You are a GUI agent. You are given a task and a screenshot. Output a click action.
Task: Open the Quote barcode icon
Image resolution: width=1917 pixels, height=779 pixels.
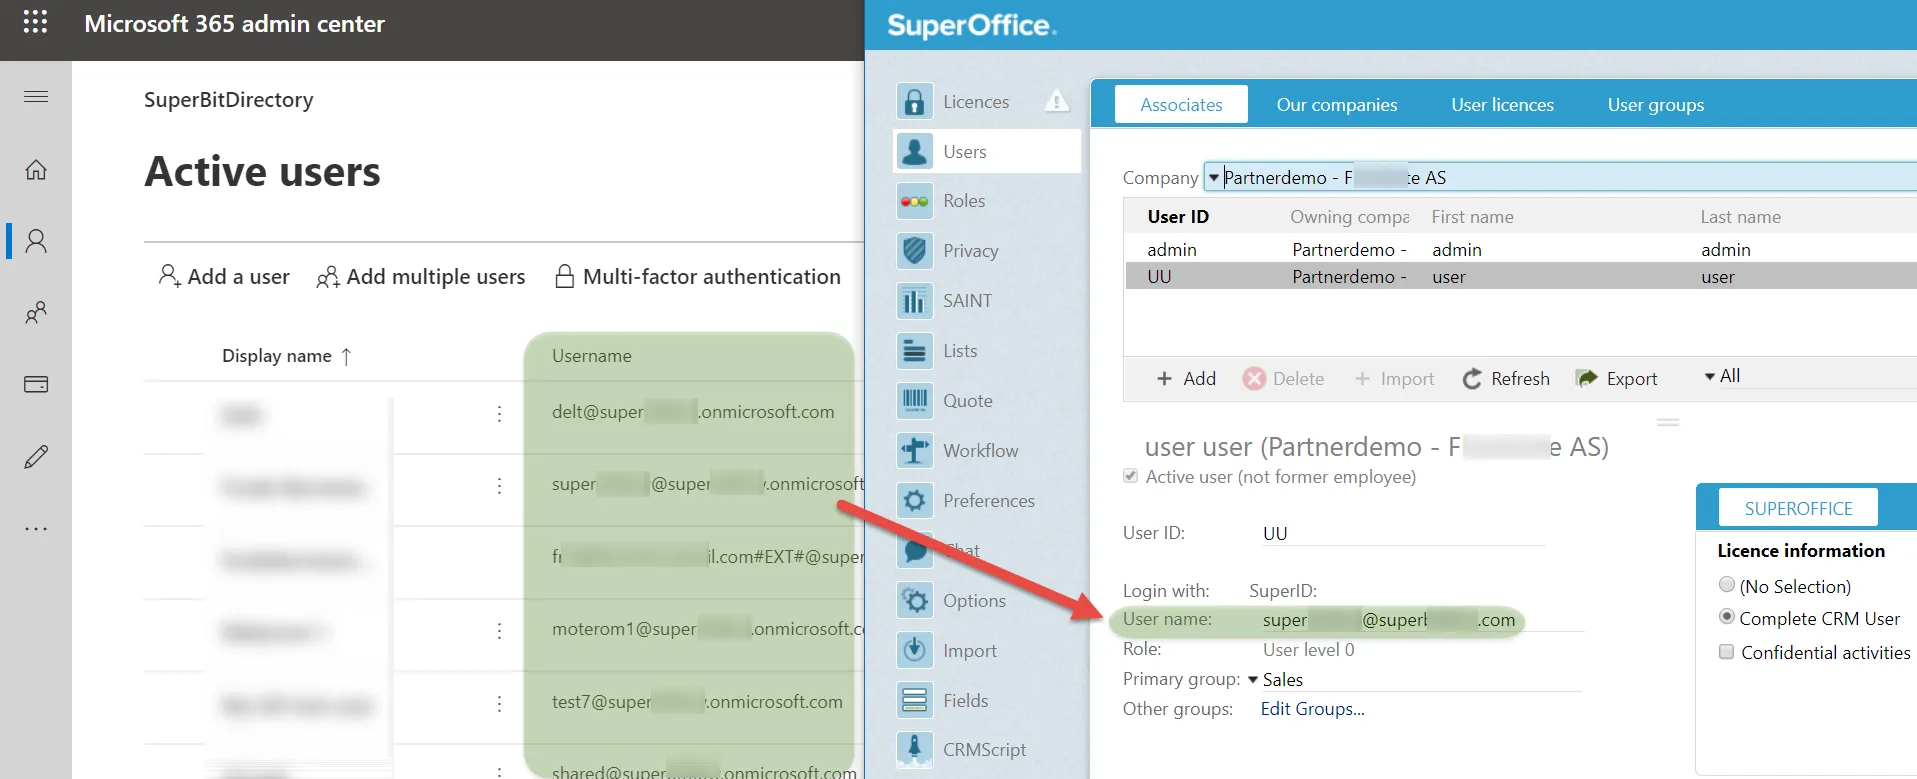click(914, 401)
